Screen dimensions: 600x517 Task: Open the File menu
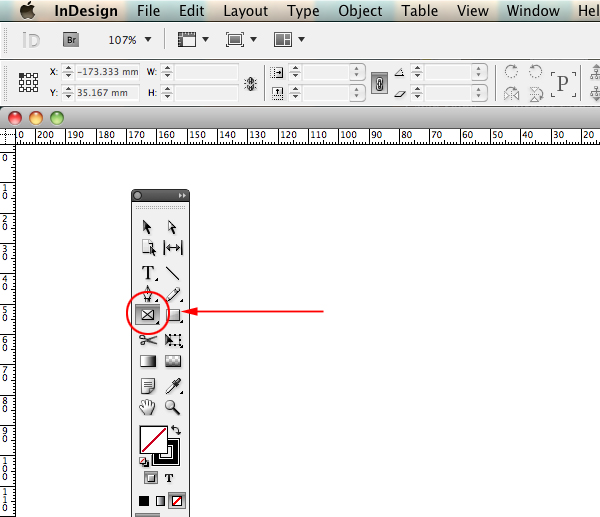point(148,11)
